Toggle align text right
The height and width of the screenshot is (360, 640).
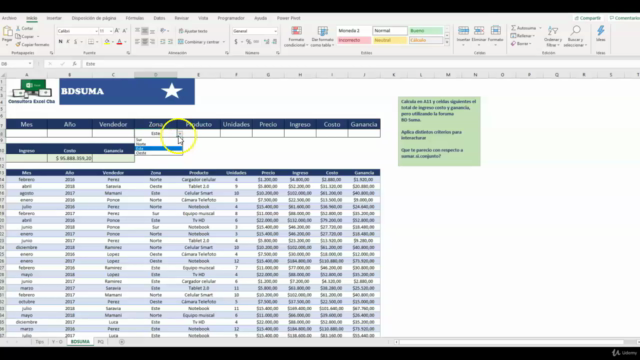click(152, 42)
